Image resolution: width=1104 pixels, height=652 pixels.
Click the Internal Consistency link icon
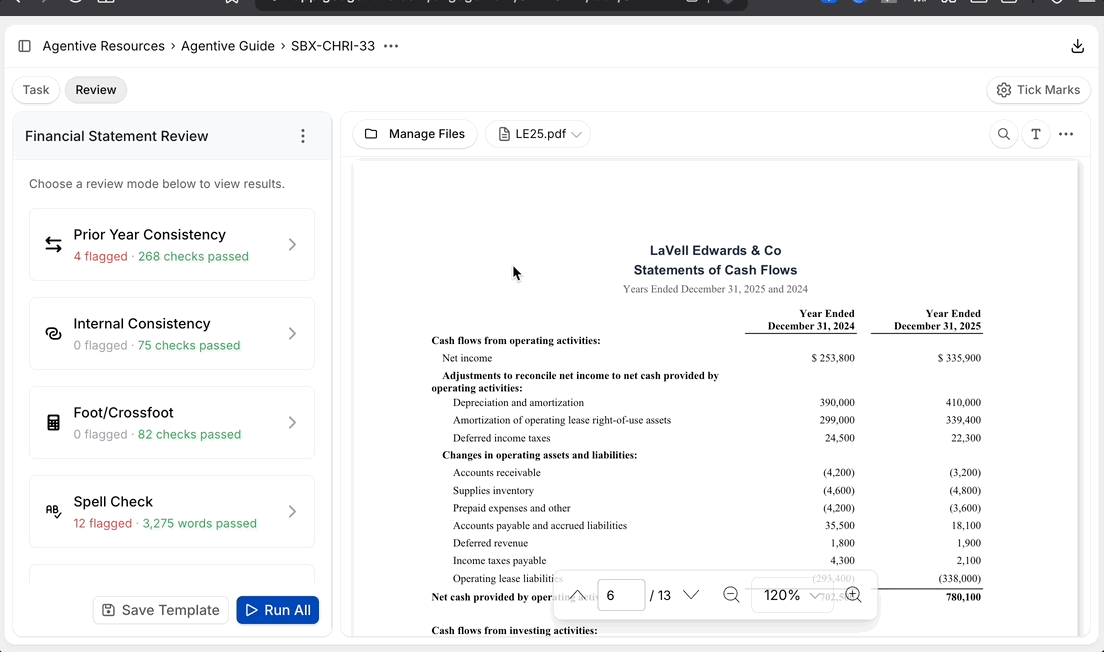coord(54,334)
